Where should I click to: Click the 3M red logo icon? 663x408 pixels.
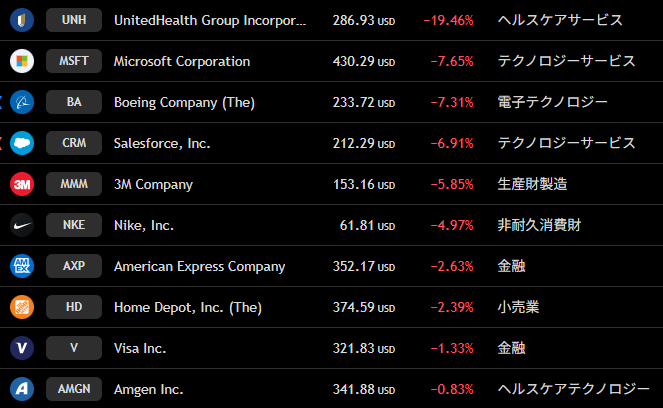tap(22, 184)
